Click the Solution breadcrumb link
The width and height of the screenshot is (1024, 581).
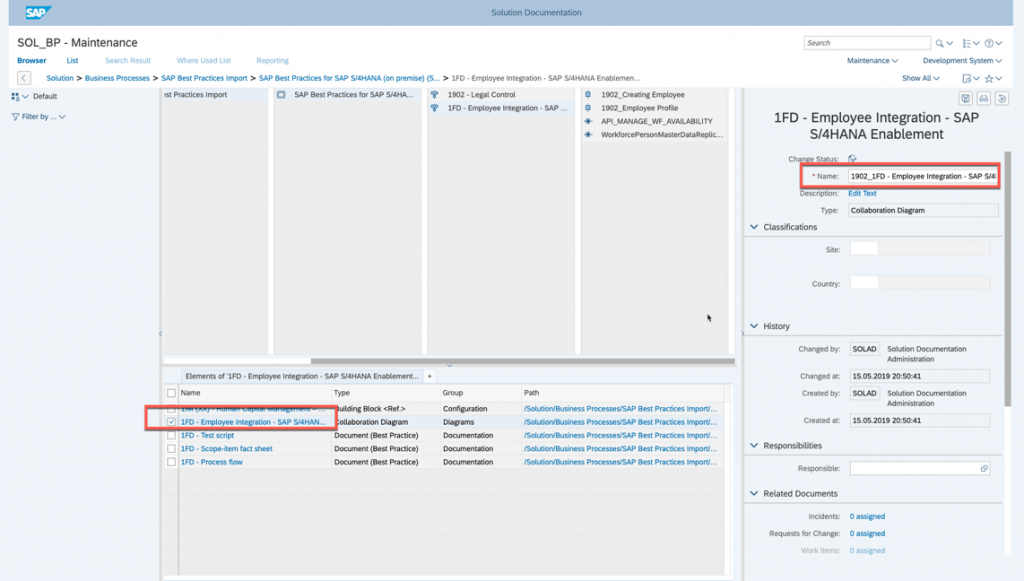tap(60, 78)
